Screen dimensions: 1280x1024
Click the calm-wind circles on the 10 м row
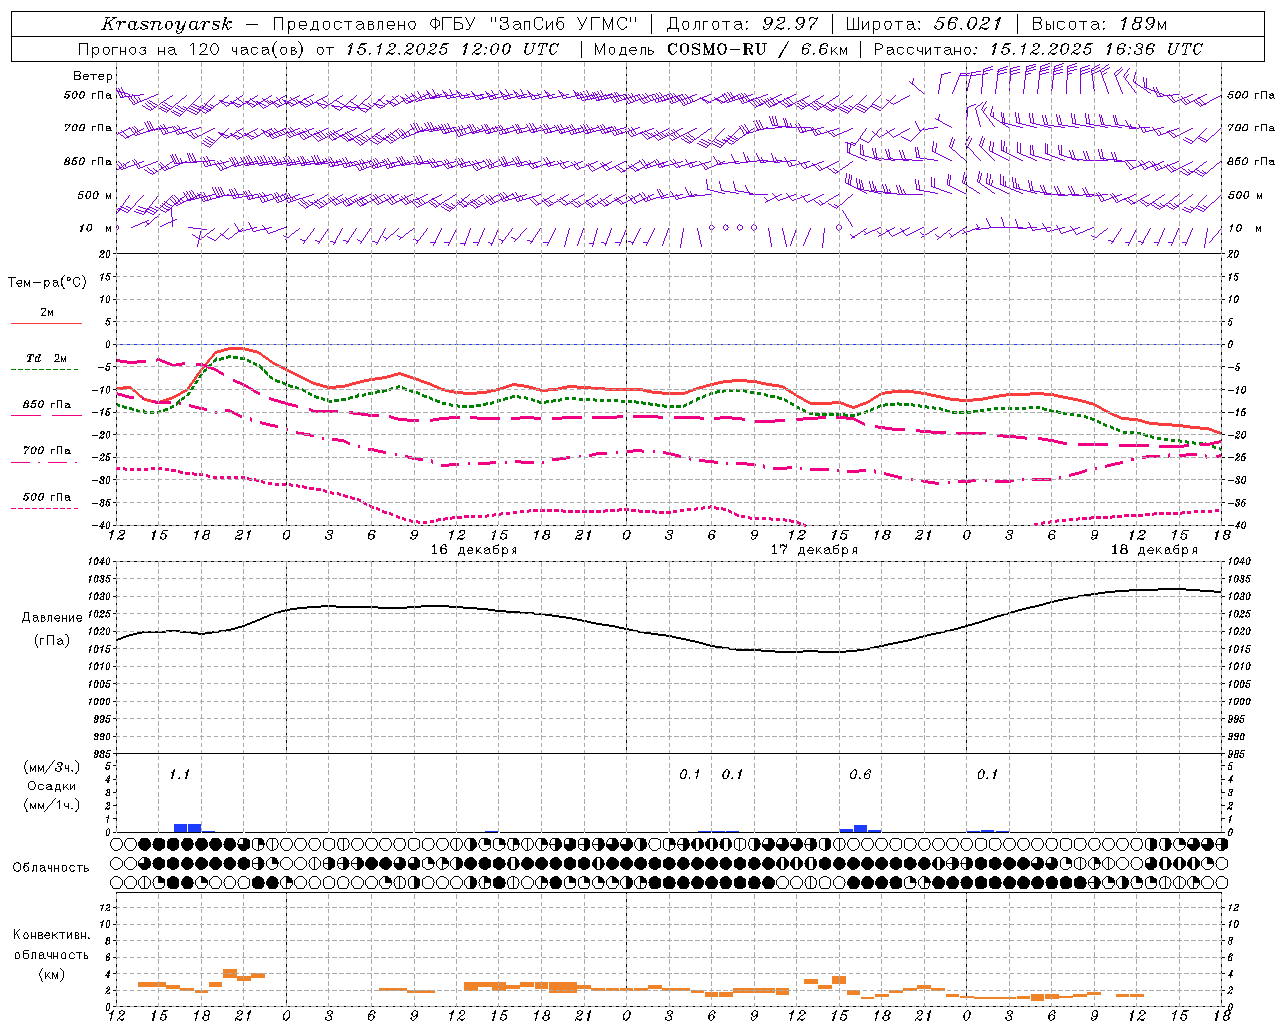[x=733, y=227]
